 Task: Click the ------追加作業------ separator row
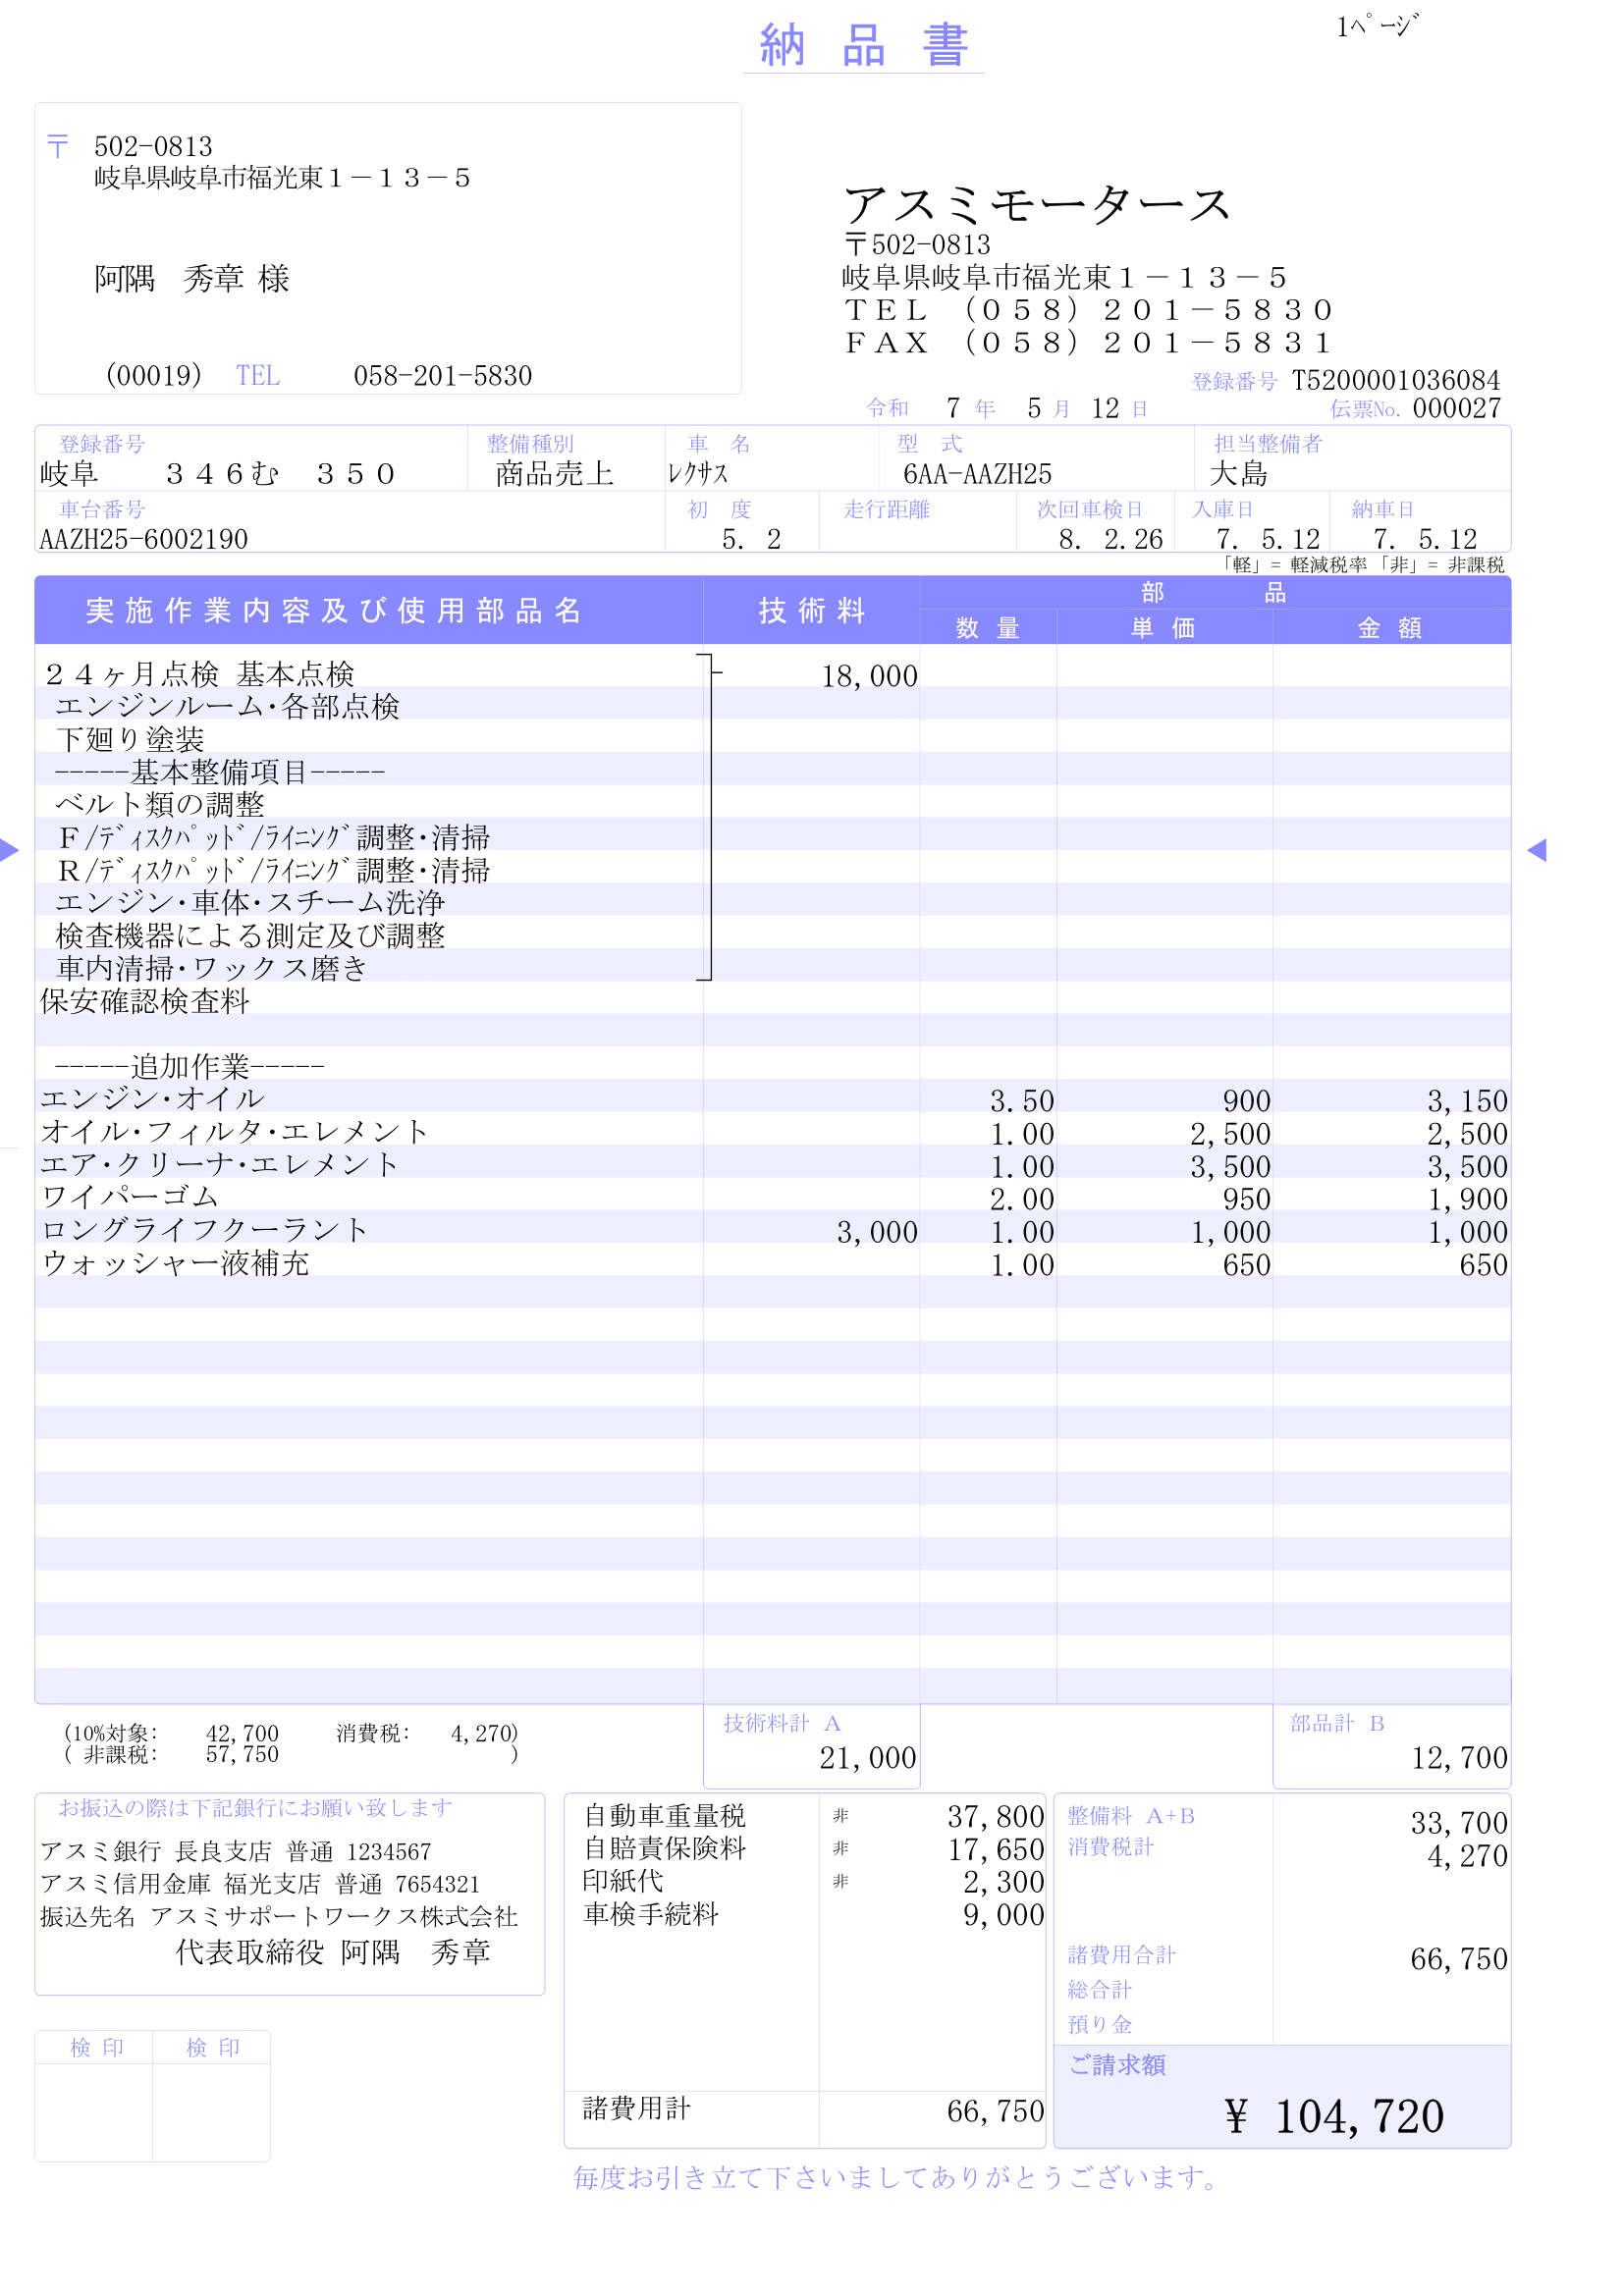point(189,1067)
